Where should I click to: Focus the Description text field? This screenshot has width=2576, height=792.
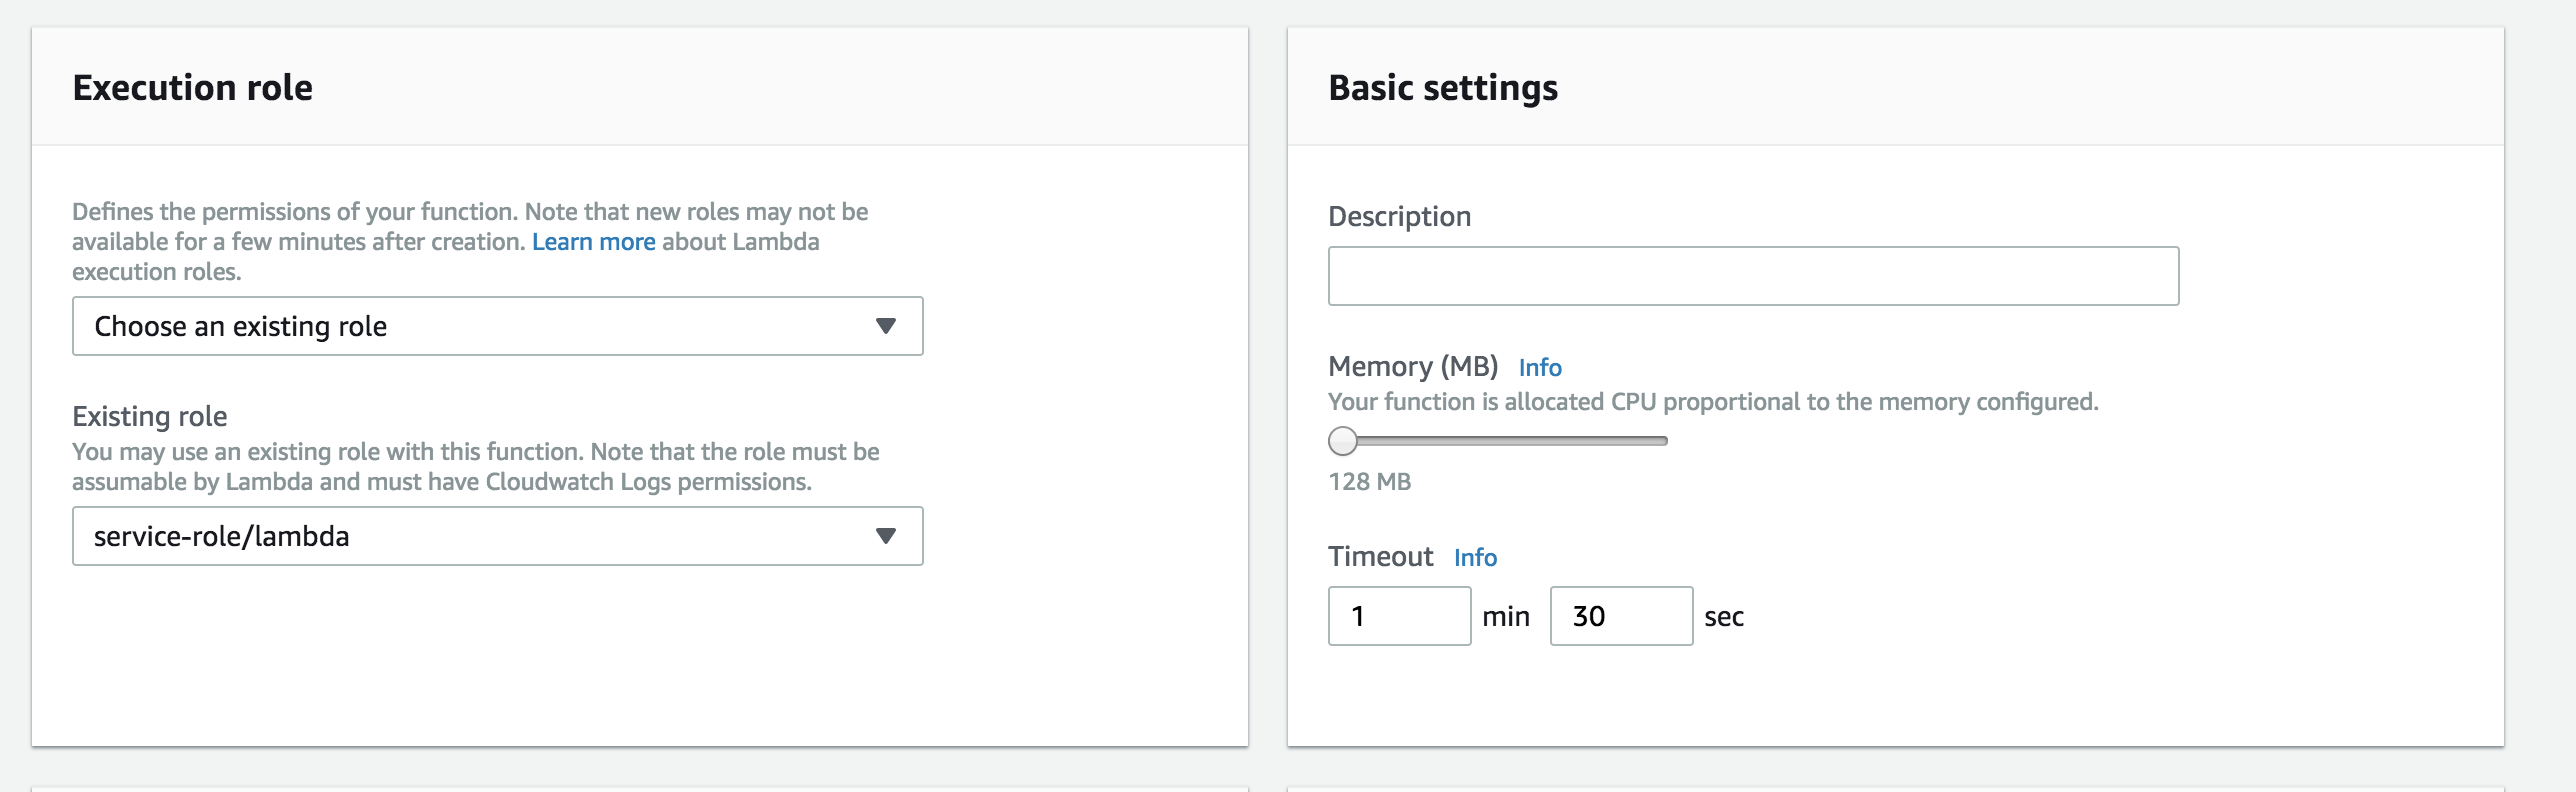(x=1753, y=276)
